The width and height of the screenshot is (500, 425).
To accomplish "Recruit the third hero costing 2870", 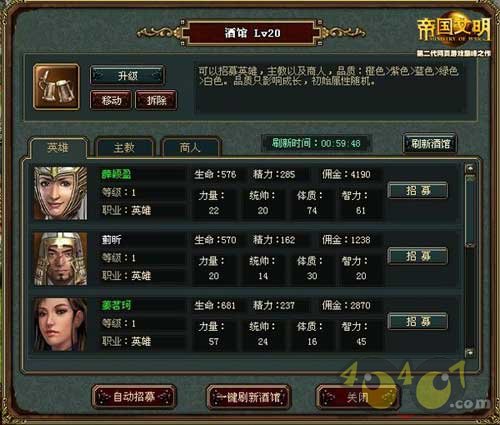I will tap(418, 321).
